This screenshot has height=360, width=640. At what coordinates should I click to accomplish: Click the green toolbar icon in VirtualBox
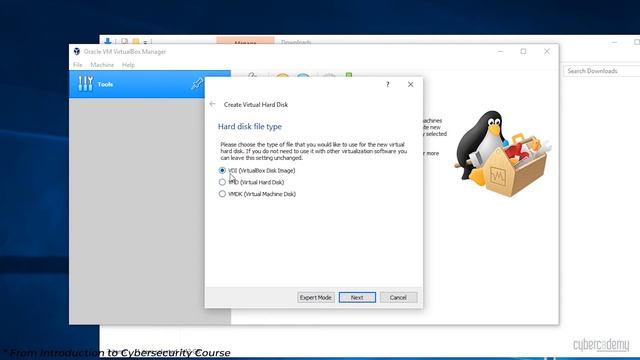coord(349,75)
